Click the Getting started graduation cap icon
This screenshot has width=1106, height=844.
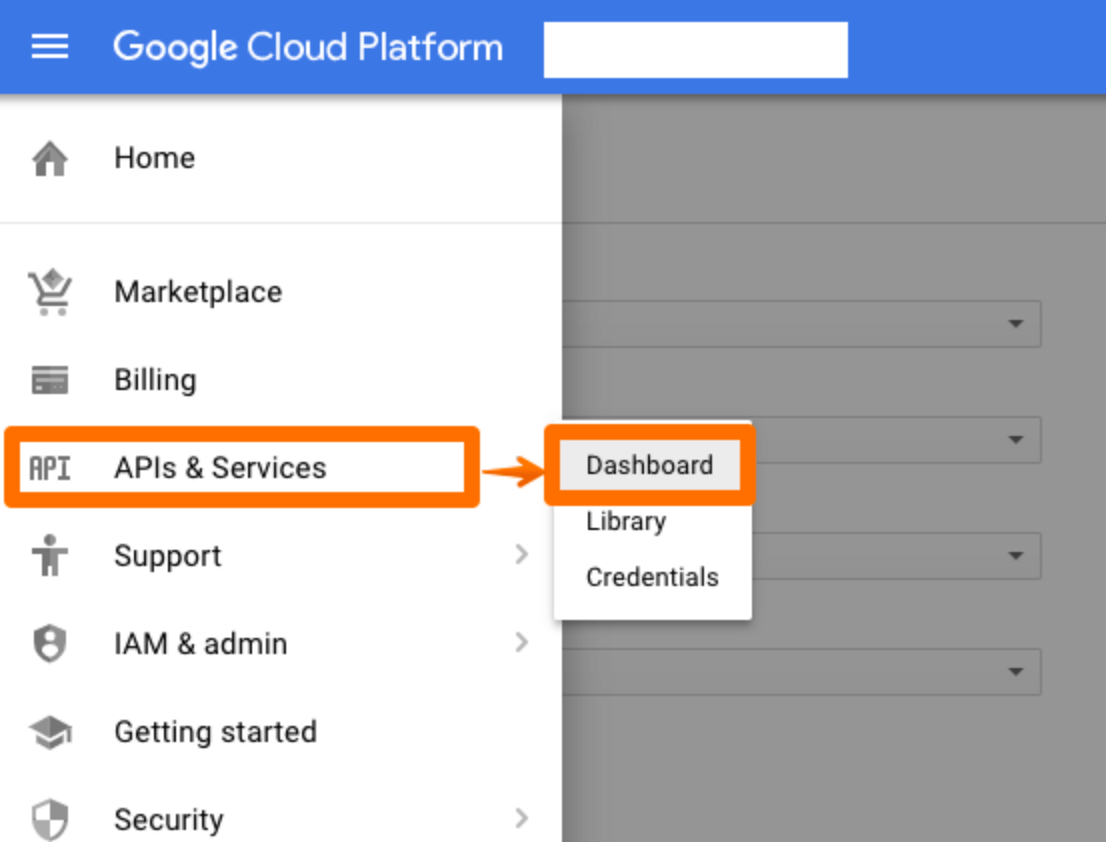pyautogui.click(x=50, y=731)
